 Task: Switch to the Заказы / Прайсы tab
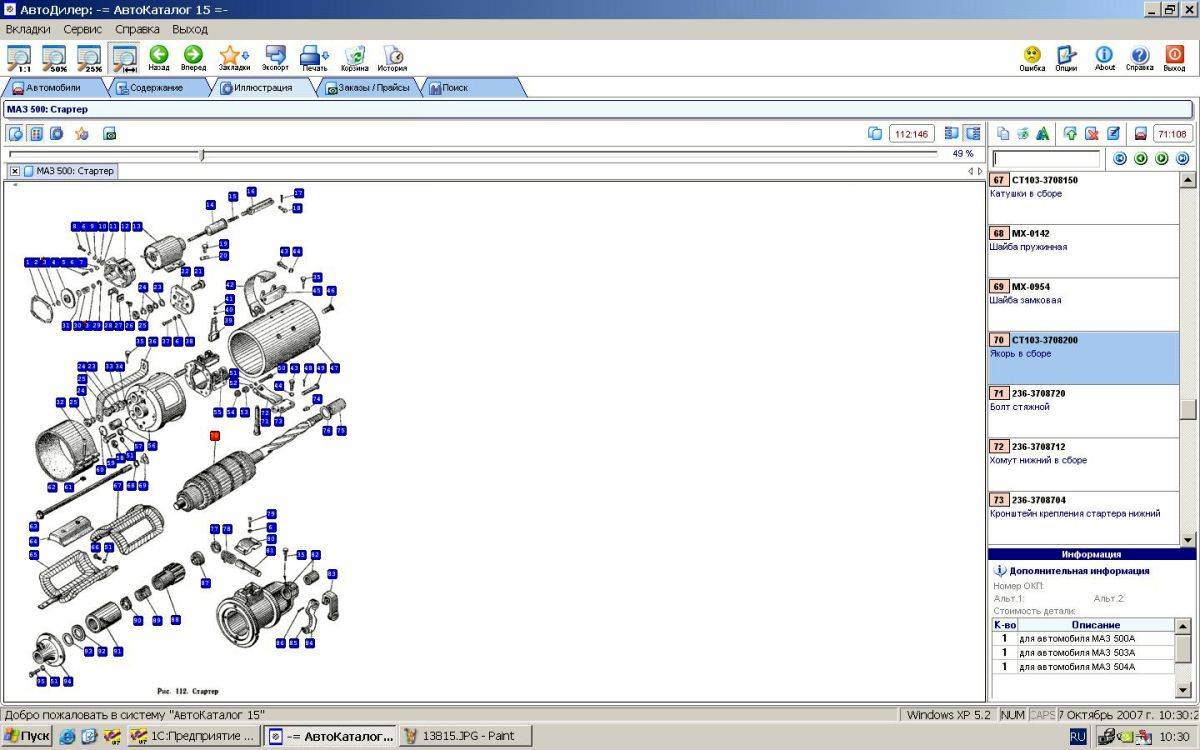[368, 88]
